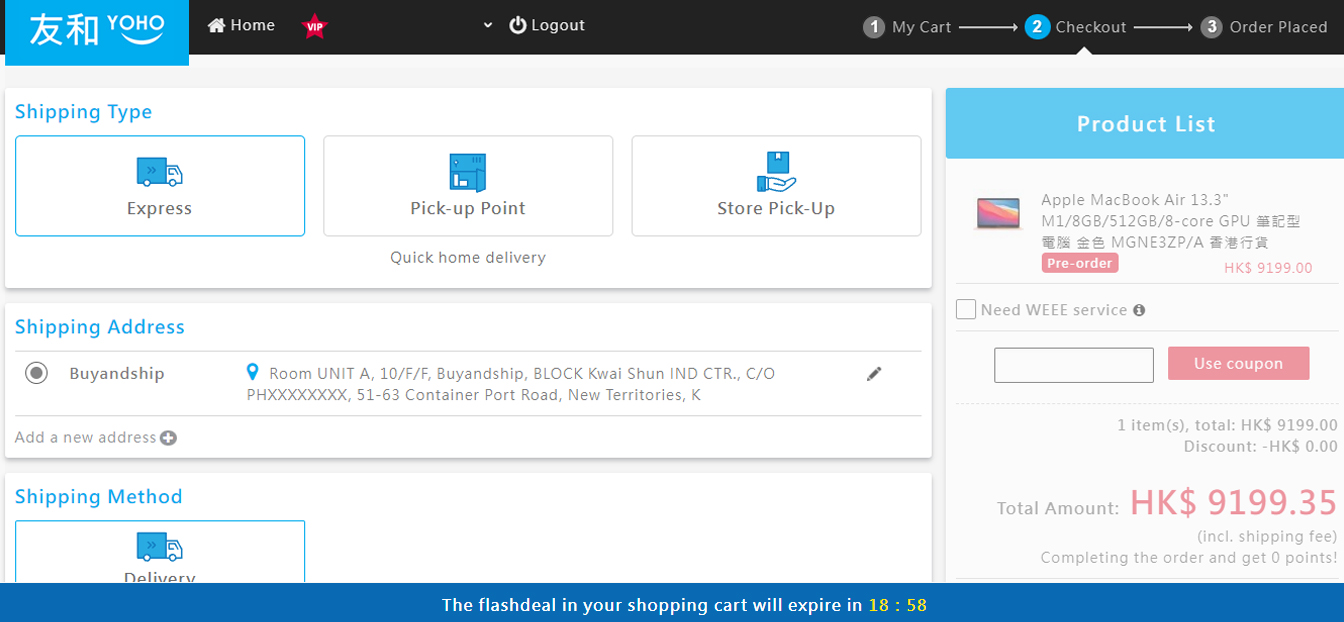
Task: Choose Store Pick-Up shipping type
Action: pyautogui.click(x=776, y=186)
